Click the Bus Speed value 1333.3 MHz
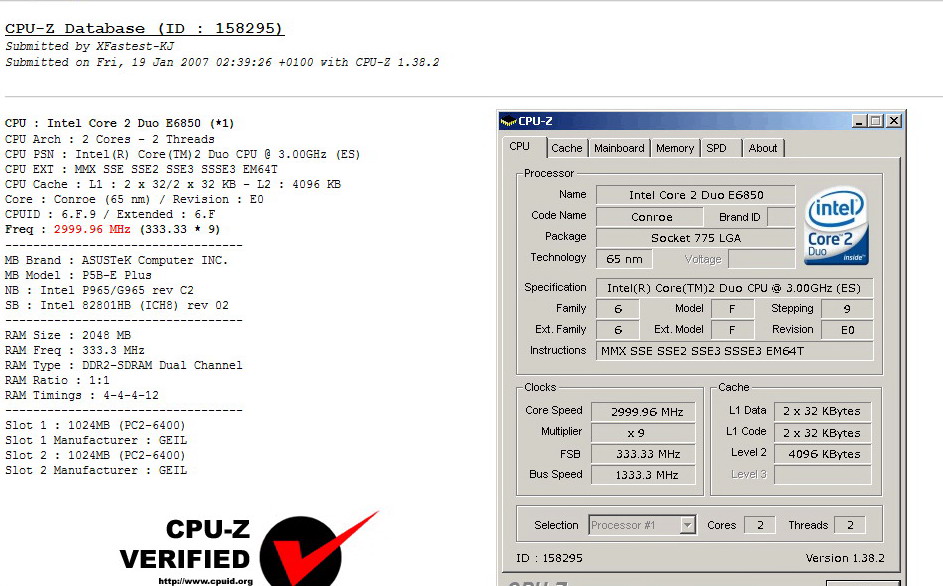This screenshot has width=943, height=586. pos(644,475)
